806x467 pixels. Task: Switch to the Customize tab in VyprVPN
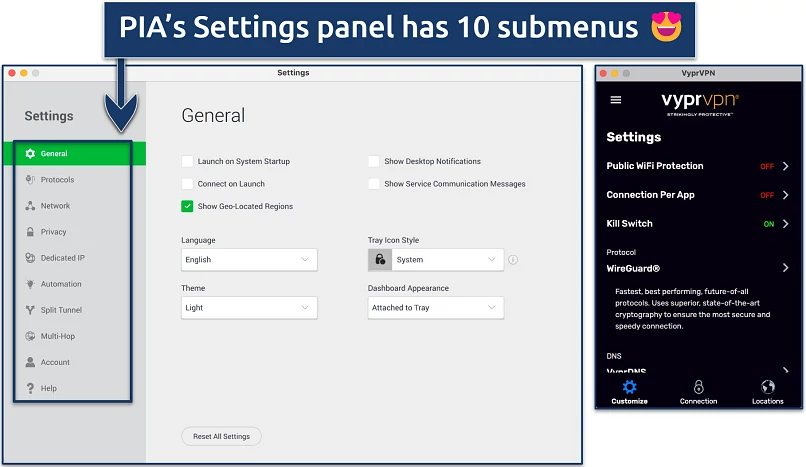(x=629, y=393)
